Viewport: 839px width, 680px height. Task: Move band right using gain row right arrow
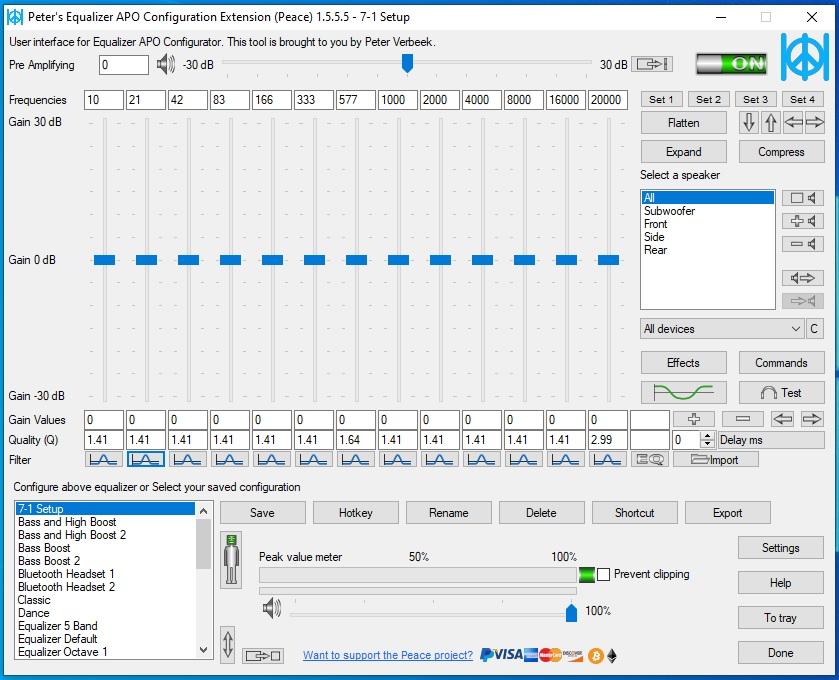pyautogui.click(x=812, y=419)
